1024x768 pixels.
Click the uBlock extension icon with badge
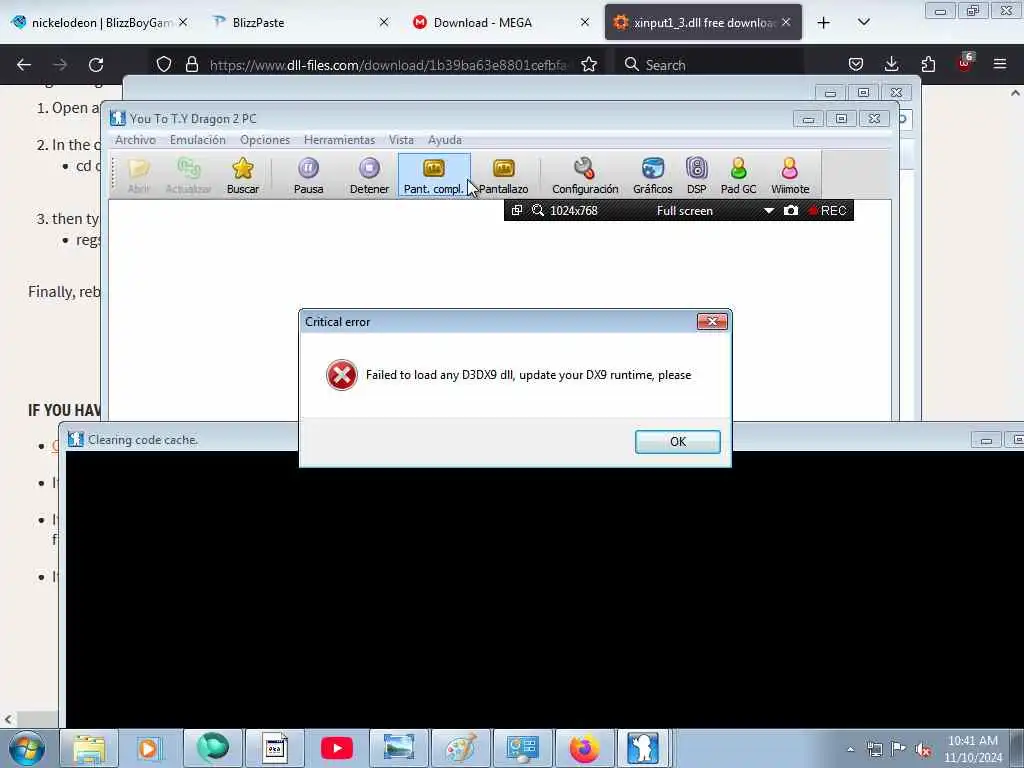tap(965, 63)
